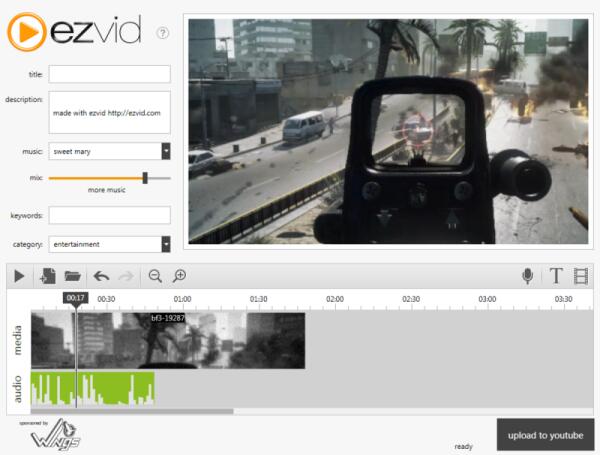Click the microphone record voice icon
600x455 pixels.
pyautogui.click(x=527, y=276)
